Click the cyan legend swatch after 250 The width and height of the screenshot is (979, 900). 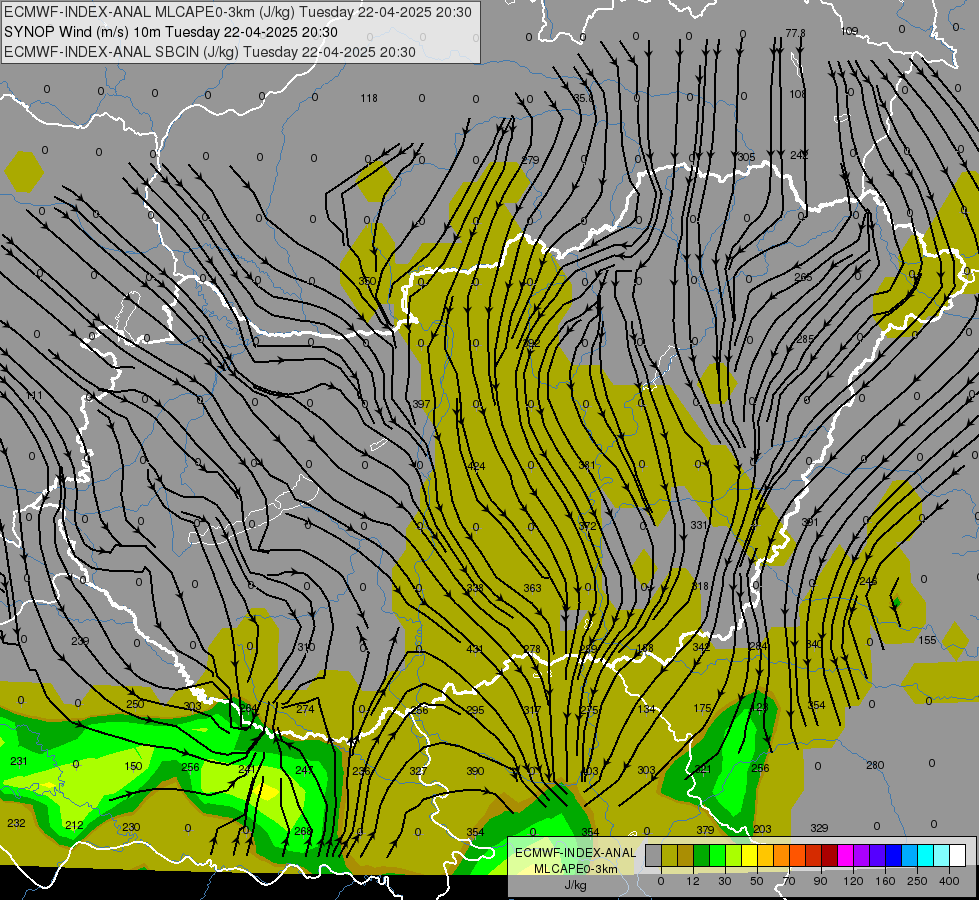925,856
